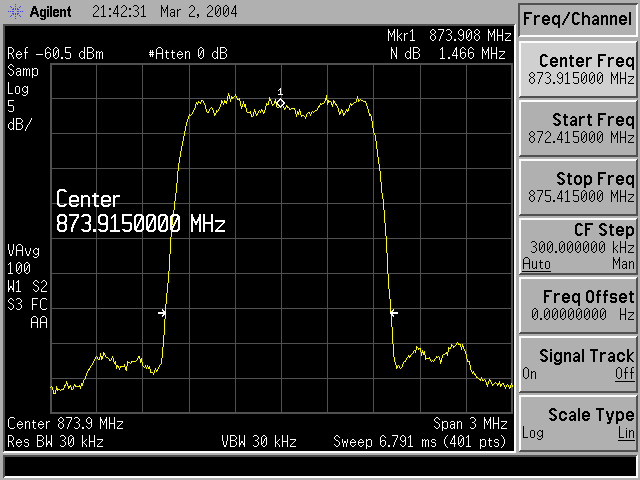
Task: Select the Stop Freq softkey
Action: (578, 188)
